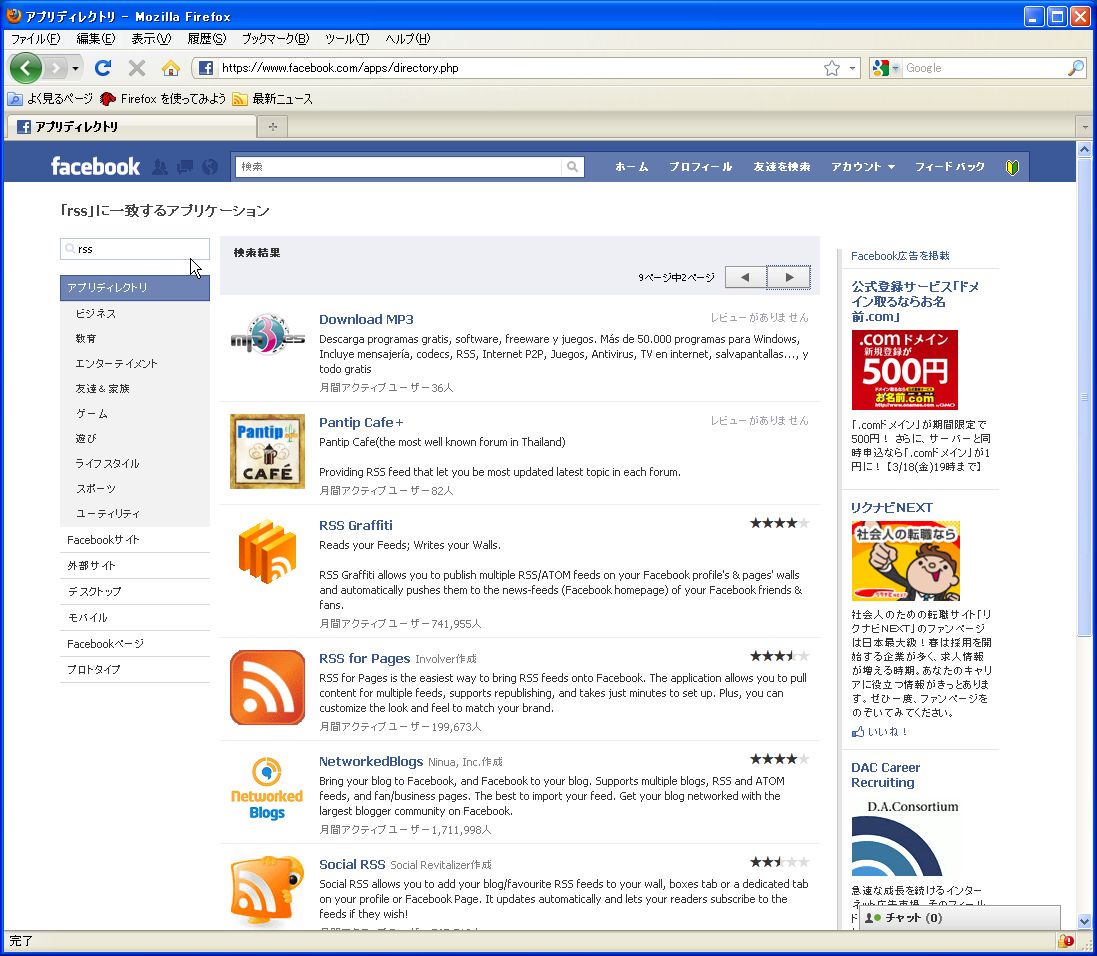This screenshot has width=1097, height=956.
Task: Open the address bar history dropdown
Action: [851, 68]
